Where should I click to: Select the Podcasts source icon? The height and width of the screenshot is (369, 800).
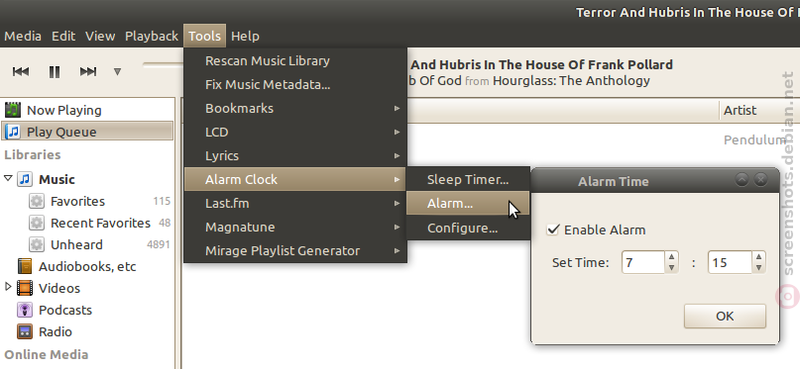24,310
